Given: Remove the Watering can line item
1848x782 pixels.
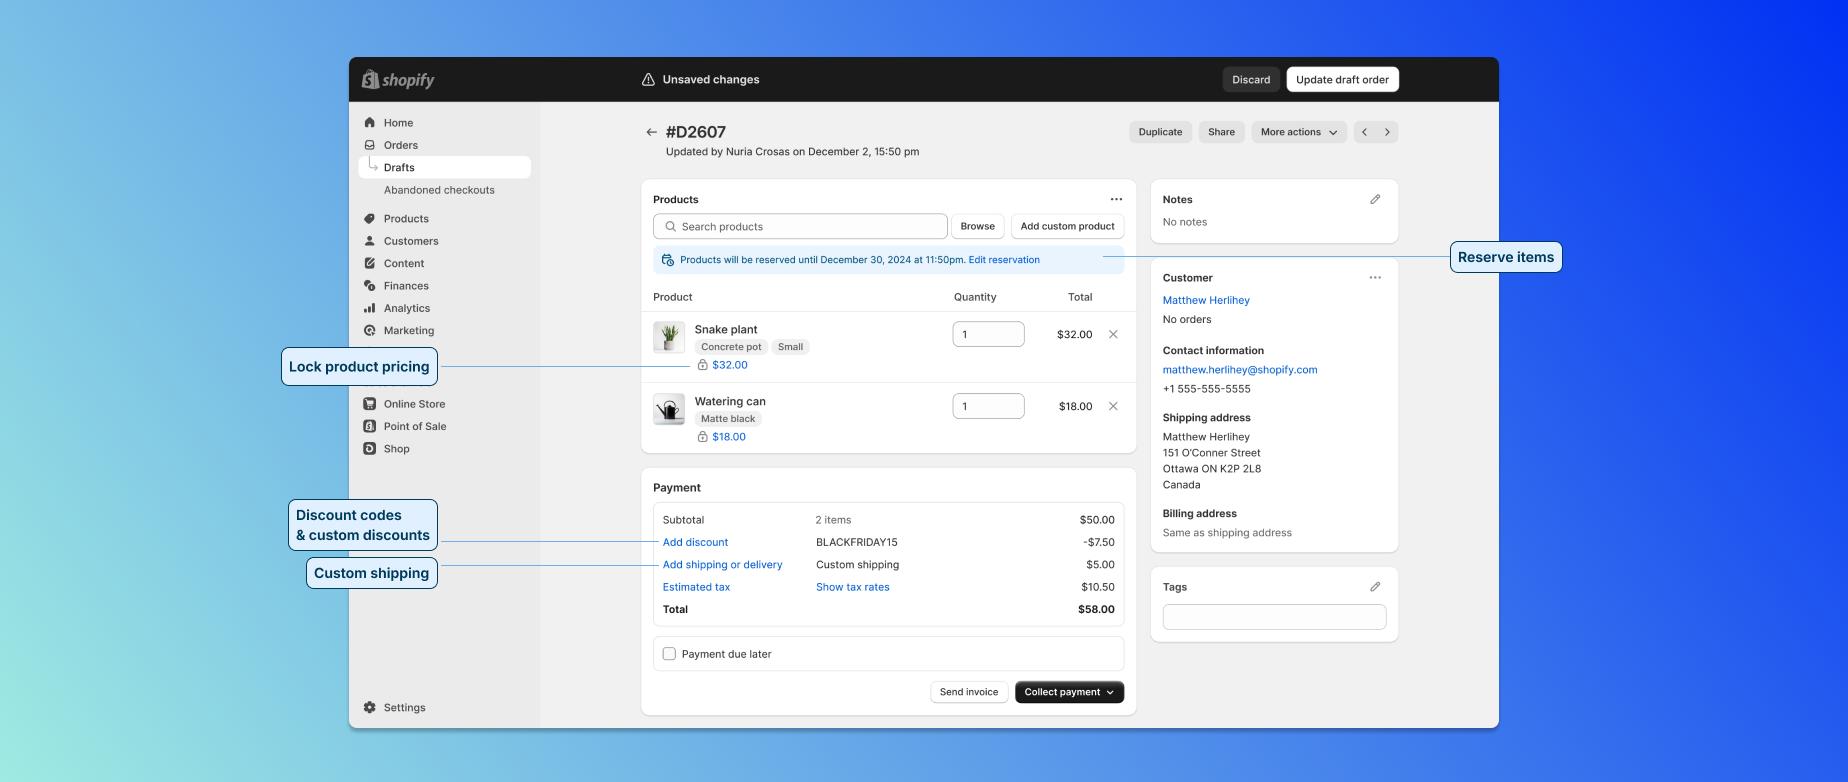Looking at the screenshot, I should pyautogui.click(x=1113, y=406).
